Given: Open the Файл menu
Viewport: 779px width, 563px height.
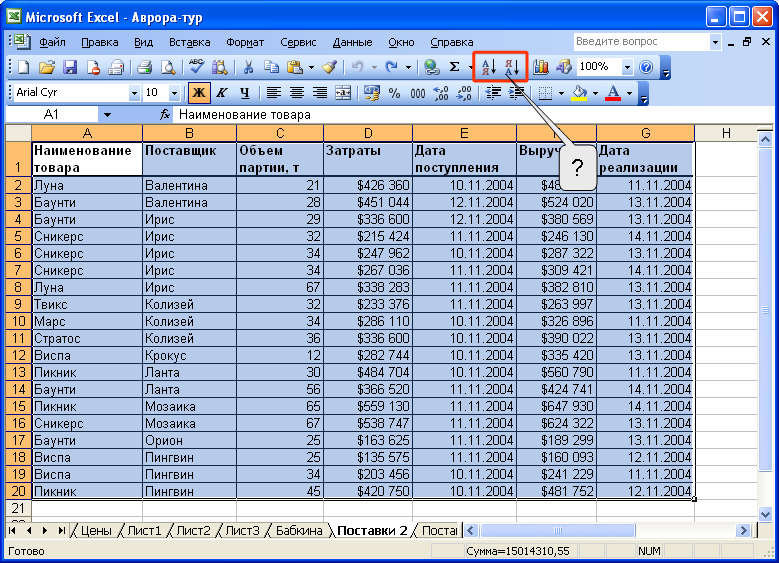Looking at the screenshot, I should point(52,42).
